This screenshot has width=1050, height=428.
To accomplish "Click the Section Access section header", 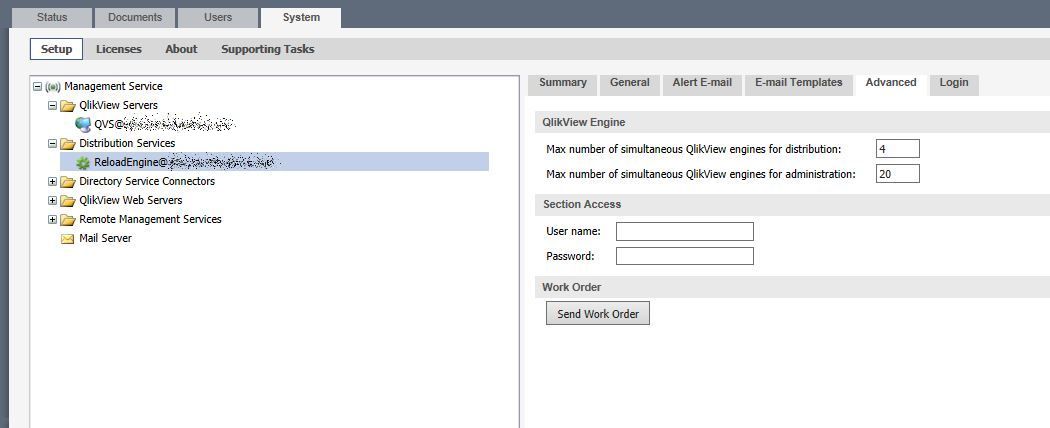I will click(792, 204).
